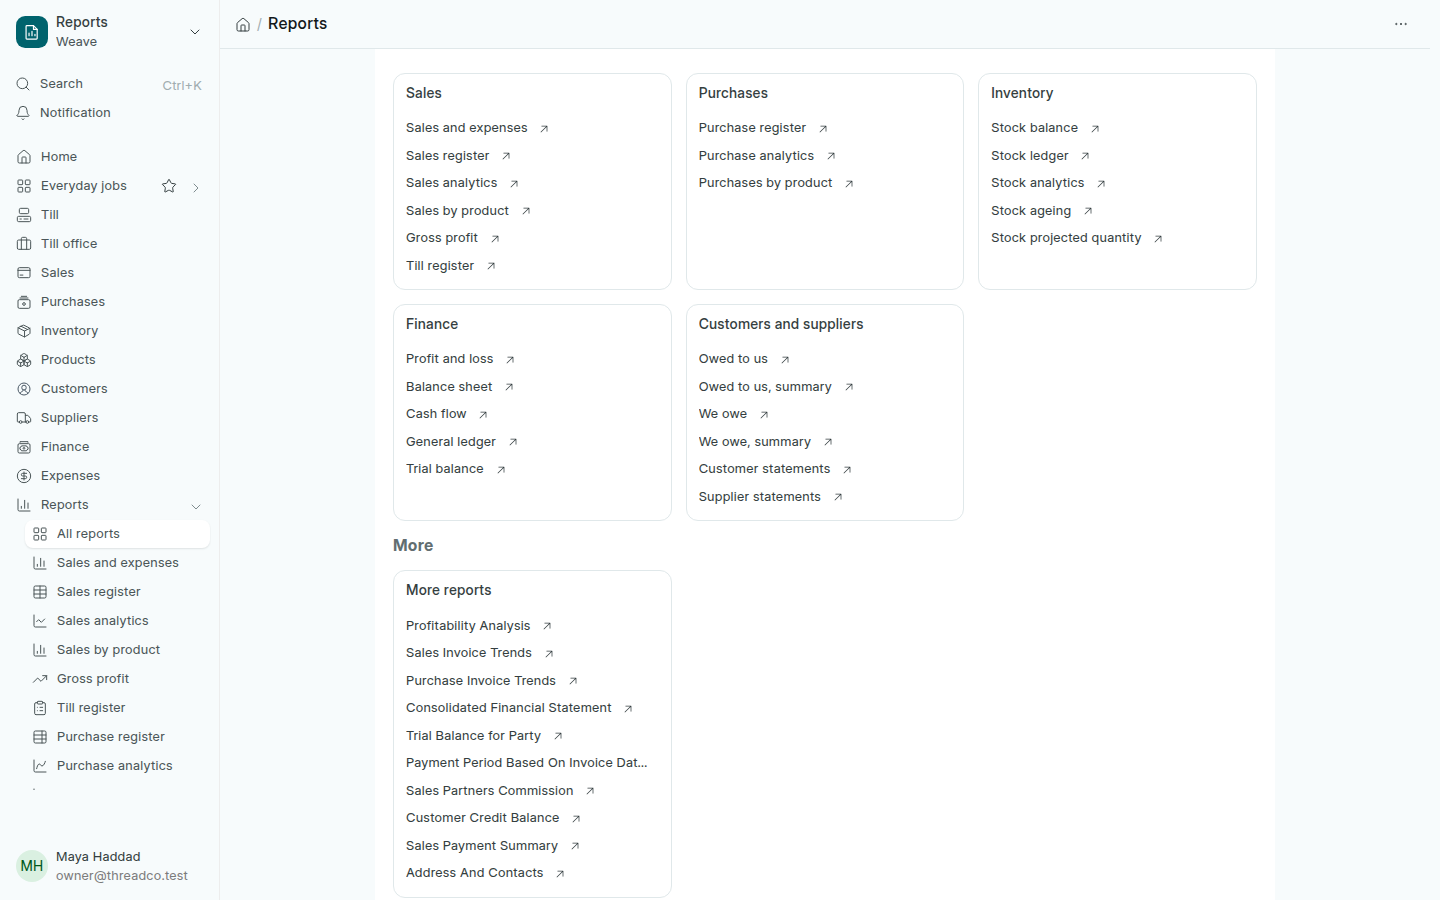The height and width of the screenshot is (900, 1440).
Task: Open the three-dot options menu
Action: 1401,24
